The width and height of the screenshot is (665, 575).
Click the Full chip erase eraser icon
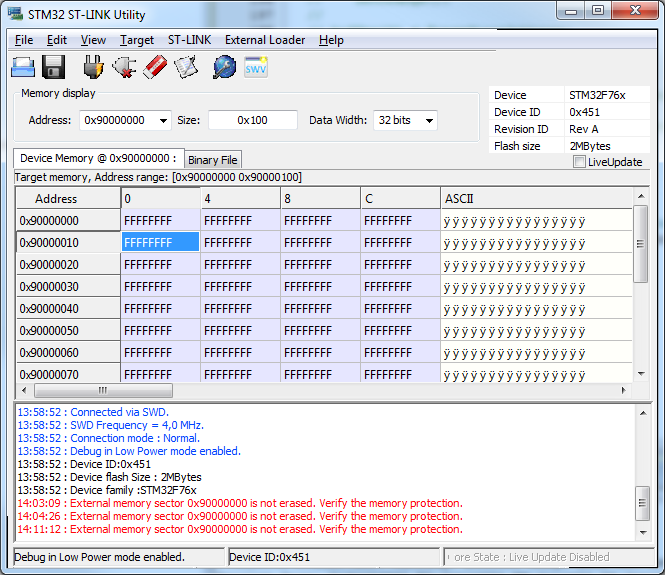(x=155, y=67)
